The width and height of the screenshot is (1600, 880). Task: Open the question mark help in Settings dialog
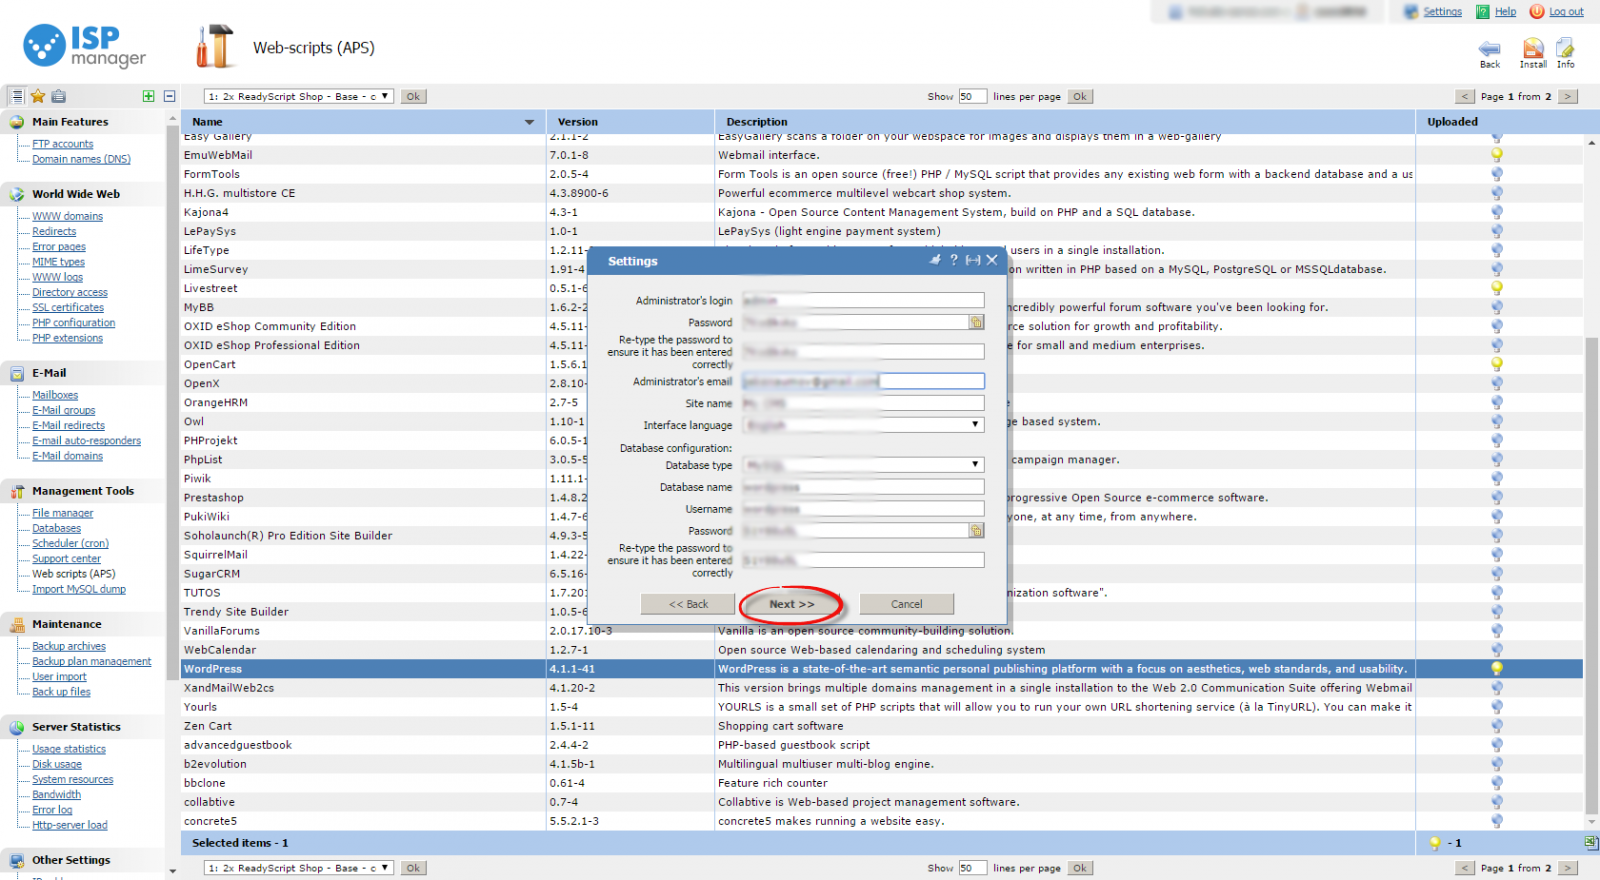click(954, 260)
